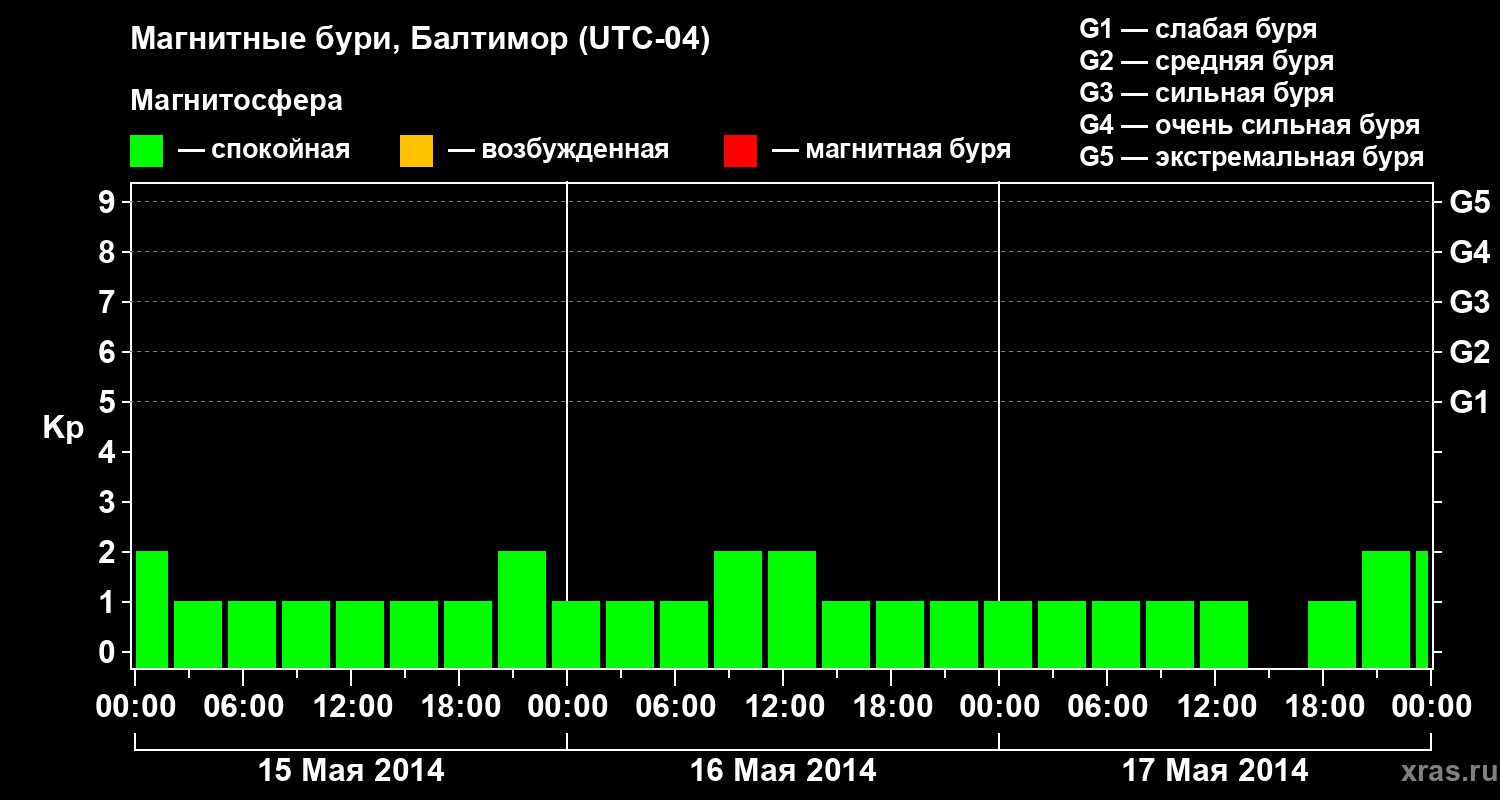Click '06:00' time label above 17 Мая

1107,706
